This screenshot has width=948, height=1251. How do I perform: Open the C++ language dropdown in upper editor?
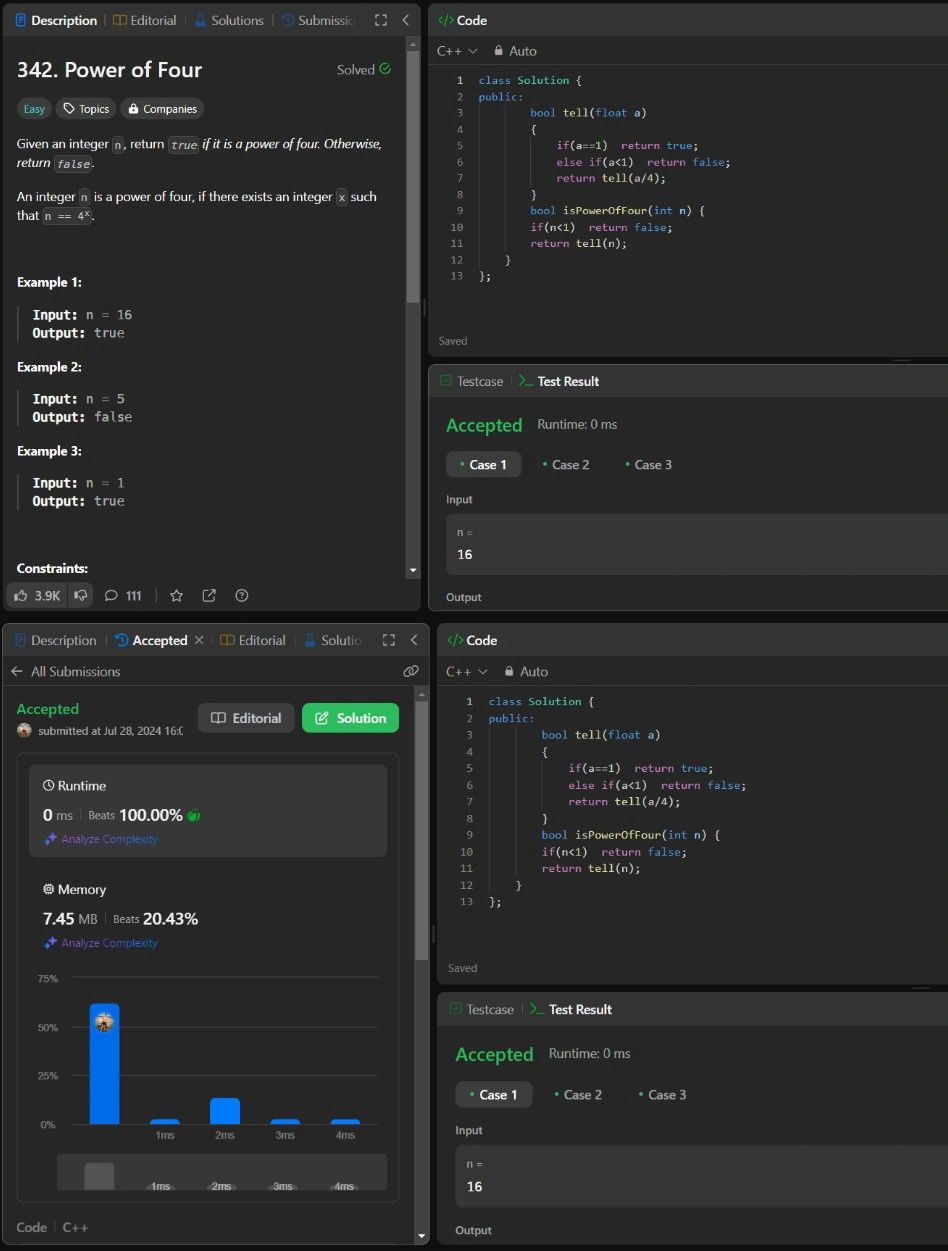click(457, 51)
